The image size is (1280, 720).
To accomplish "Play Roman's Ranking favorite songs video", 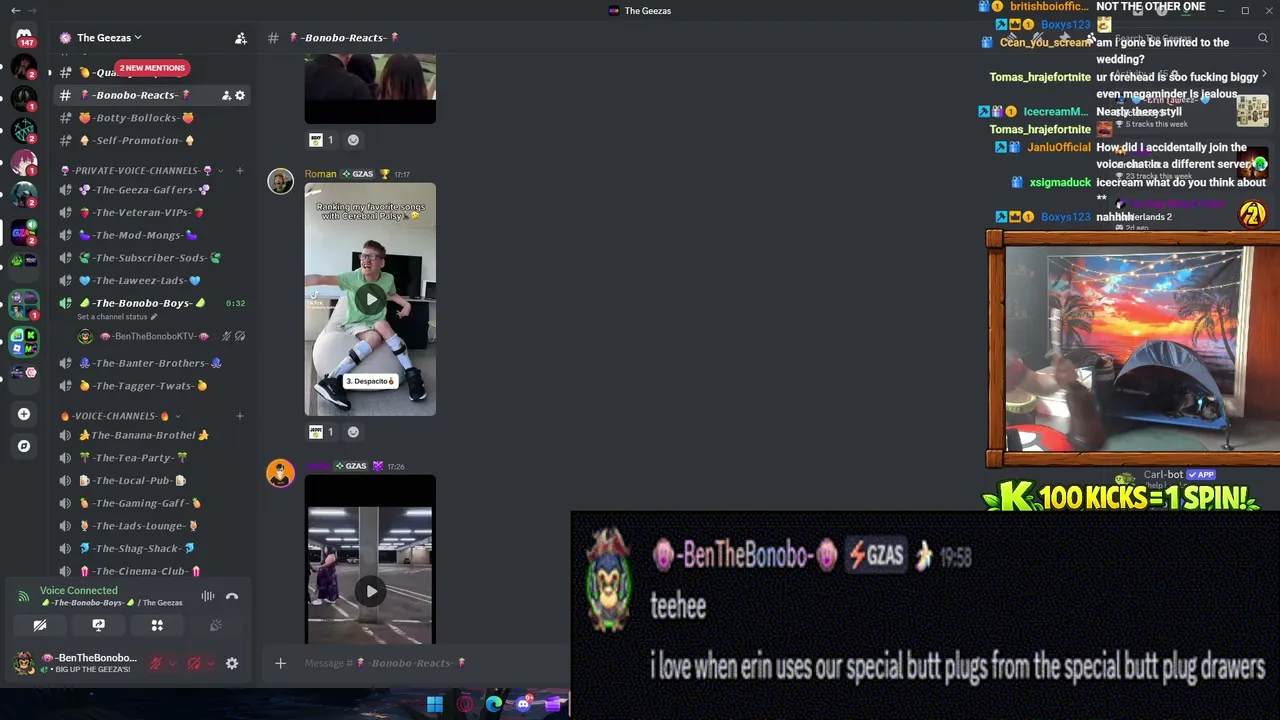I will (370, 299).
